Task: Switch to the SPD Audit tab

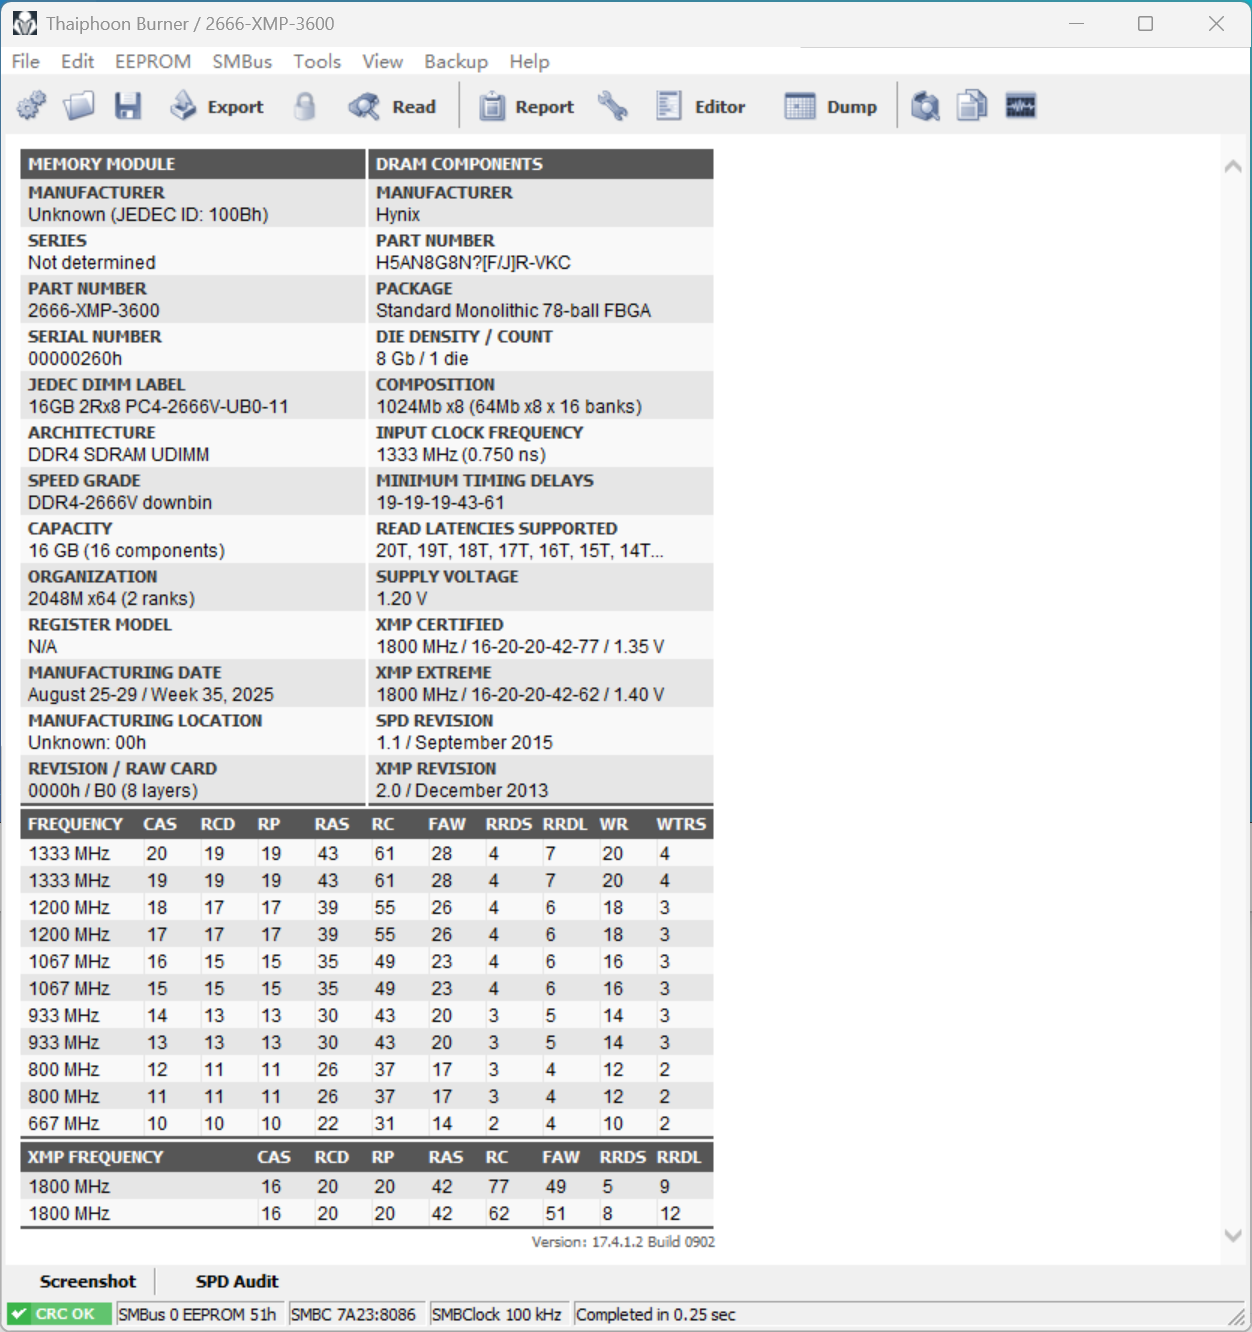Action: 237,1281
